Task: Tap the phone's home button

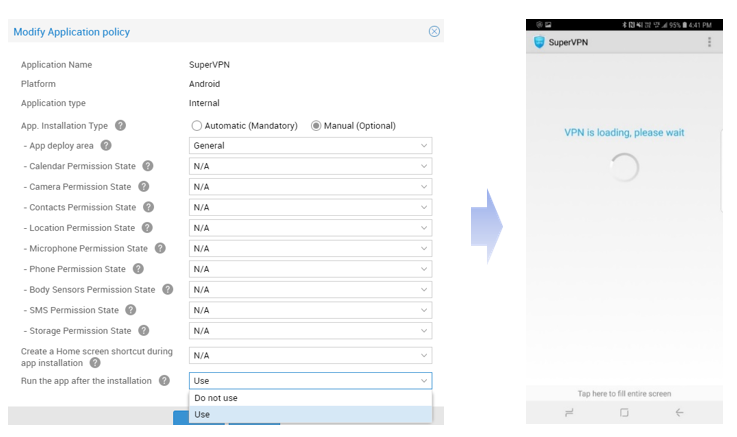Action: 624,413
